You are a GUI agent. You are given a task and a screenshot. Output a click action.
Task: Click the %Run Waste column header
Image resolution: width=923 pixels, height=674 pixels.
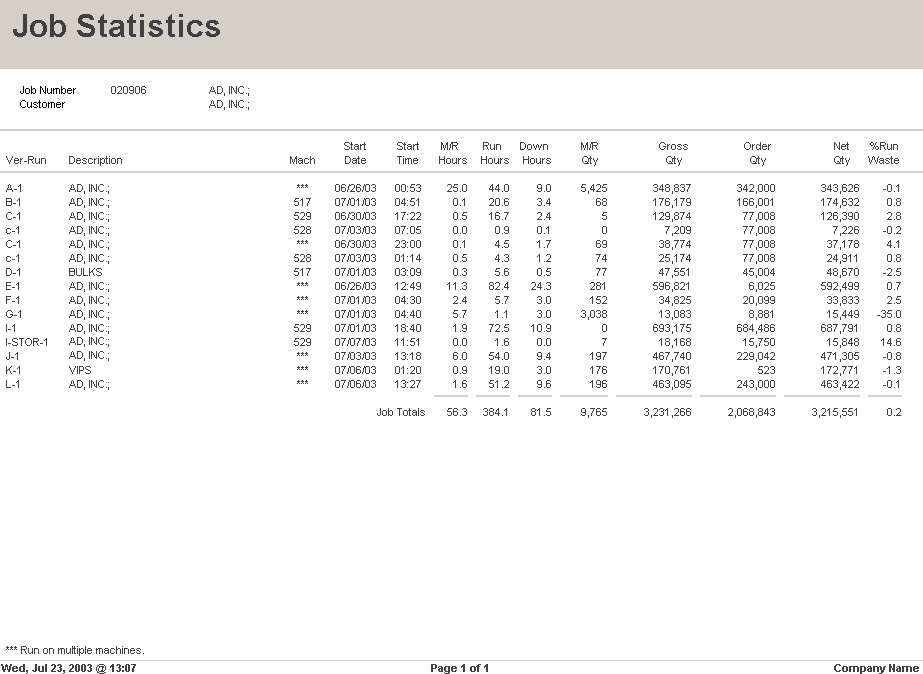[x=884, y=153]
